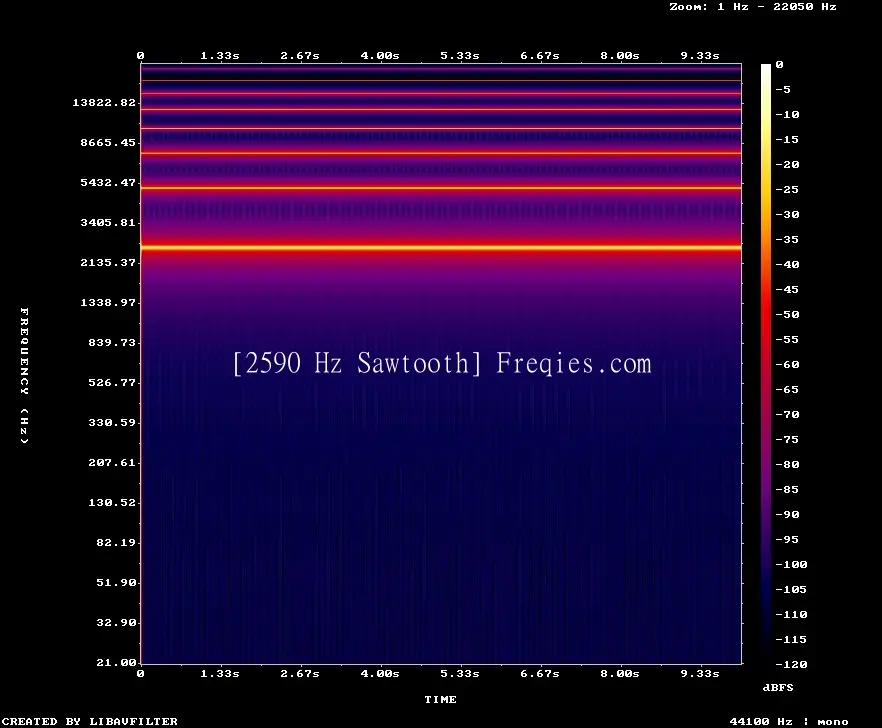Click the -120 value on dBFS scale

(791, 664)
